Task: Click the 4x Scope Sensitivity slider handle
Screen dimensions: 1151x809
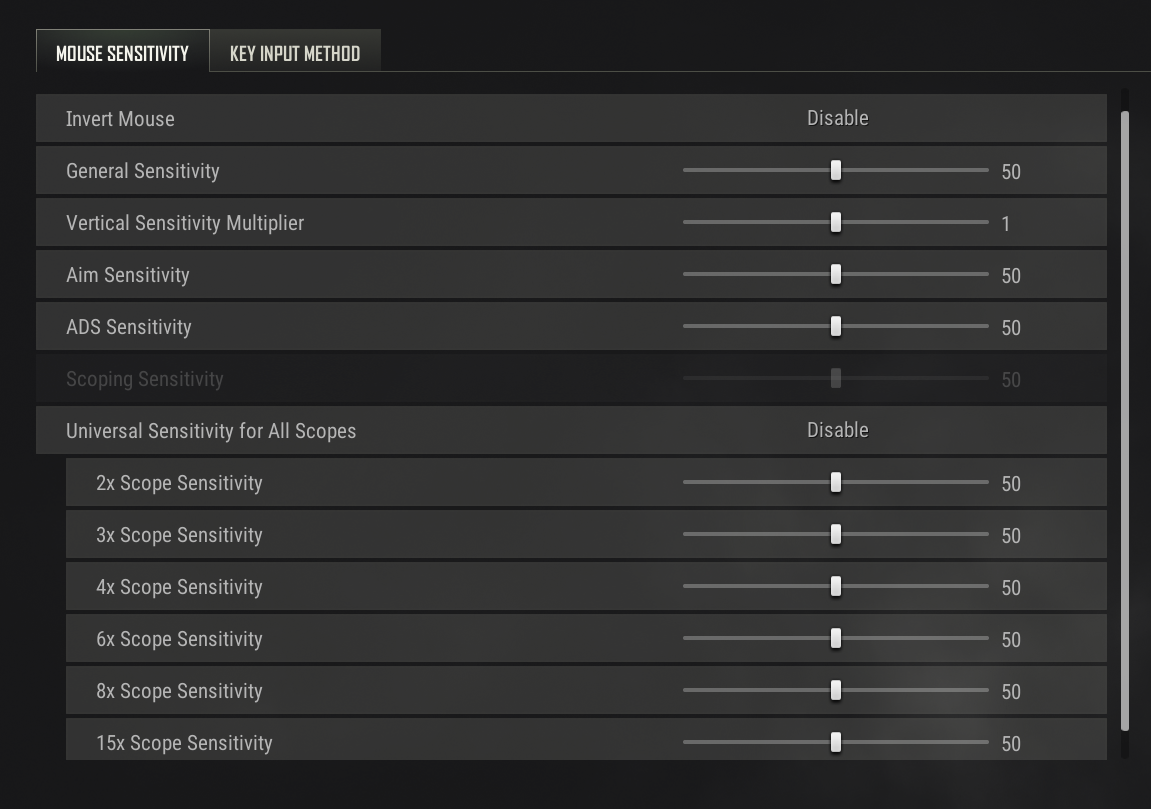Action: click(x=836, y=587)
